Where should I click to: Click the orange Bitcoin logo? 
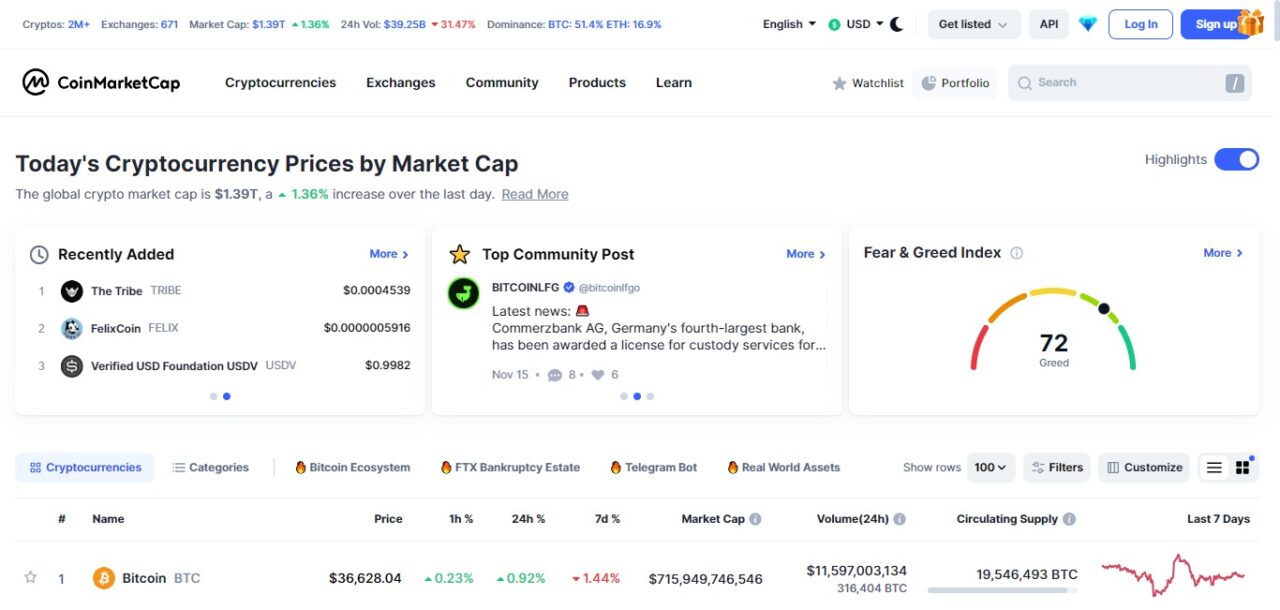pos(104,578)
